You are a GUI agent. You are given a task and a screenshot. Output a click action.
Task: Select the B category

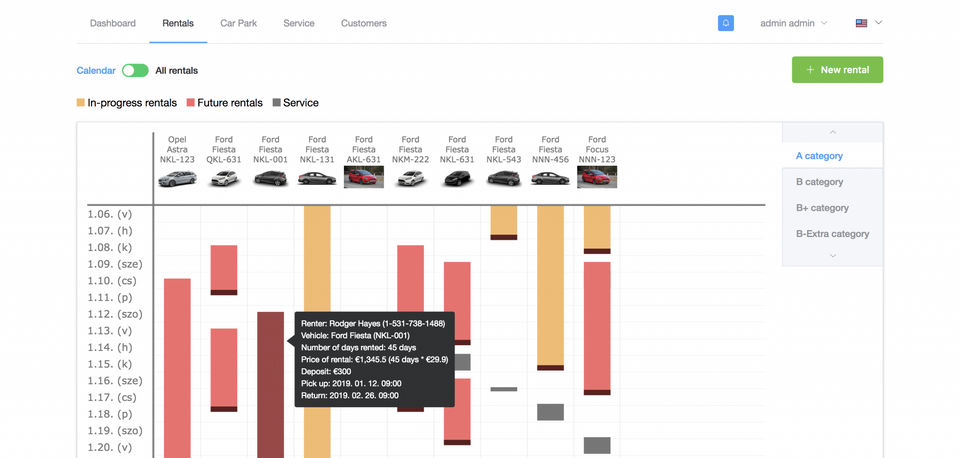pos(819,182)
